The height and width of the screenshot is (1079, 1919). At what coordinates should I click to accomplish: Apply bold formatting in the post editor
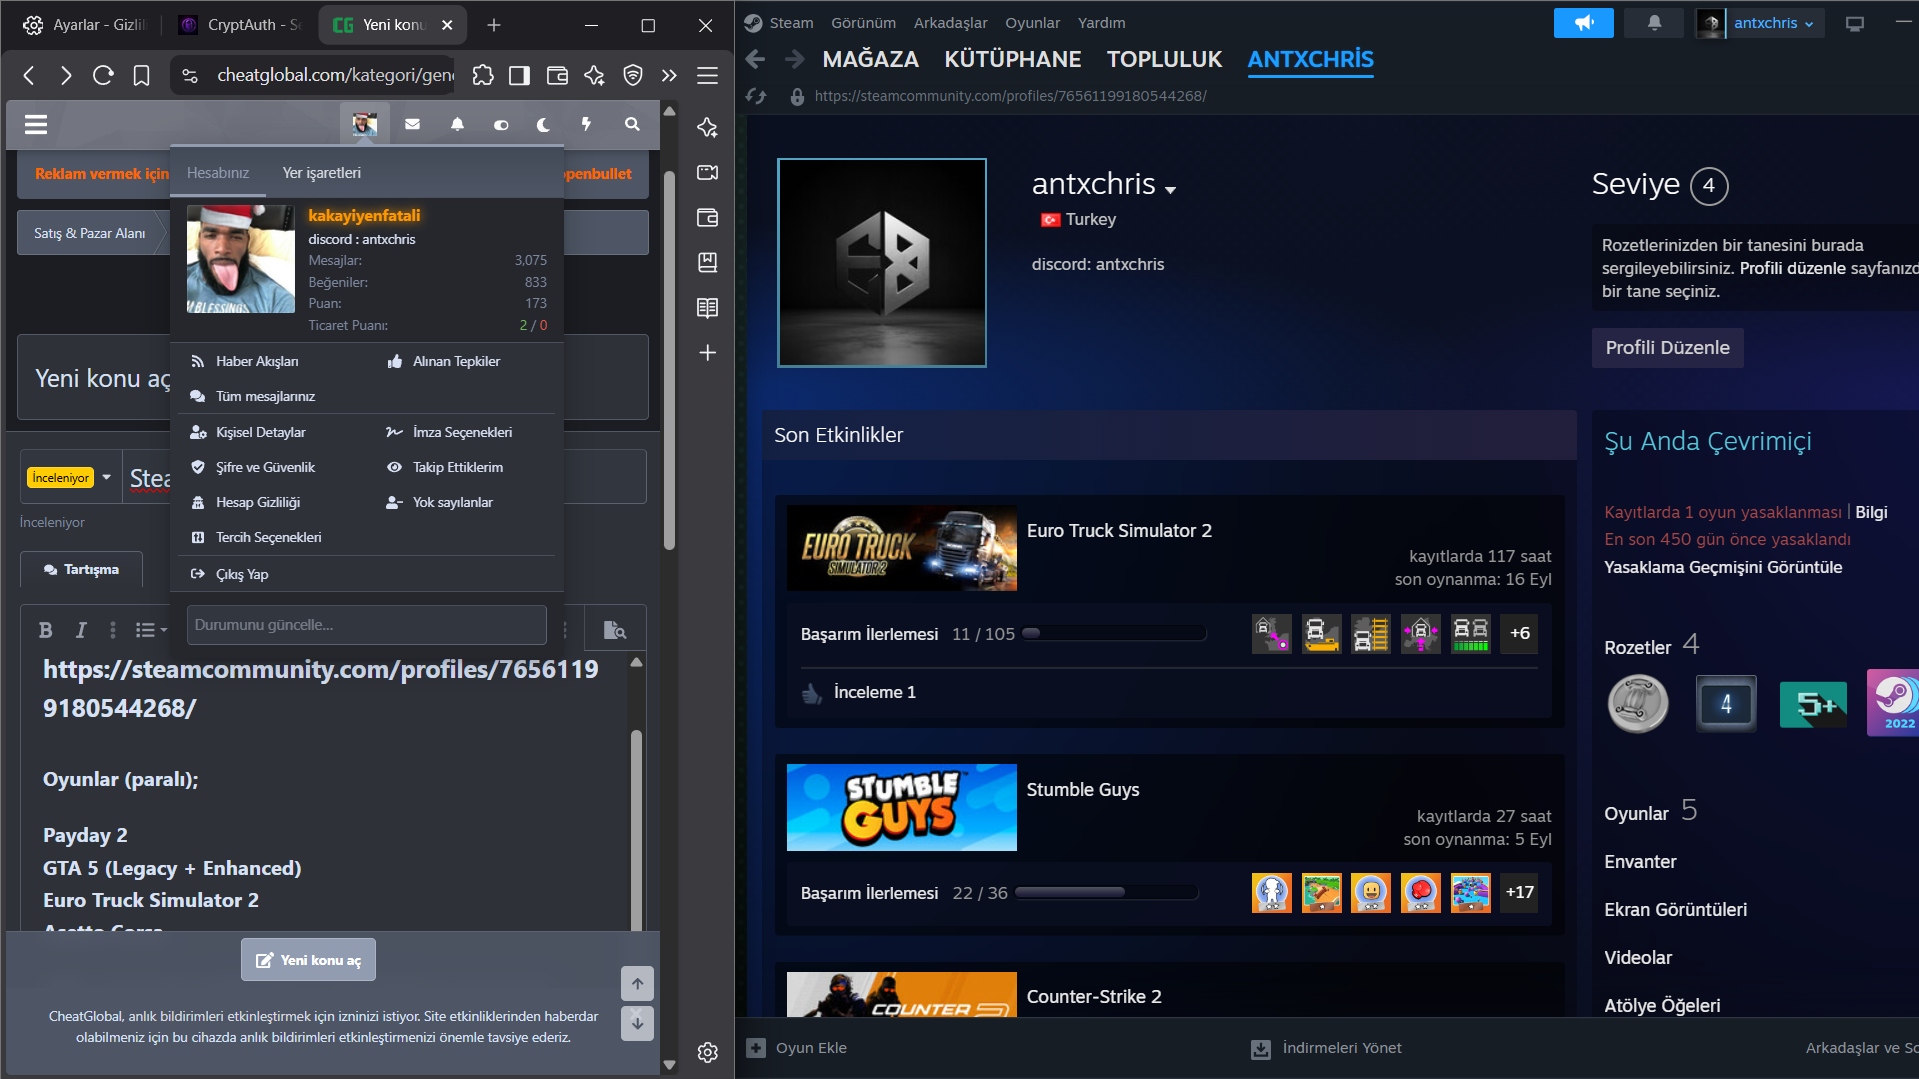point(45,630)
